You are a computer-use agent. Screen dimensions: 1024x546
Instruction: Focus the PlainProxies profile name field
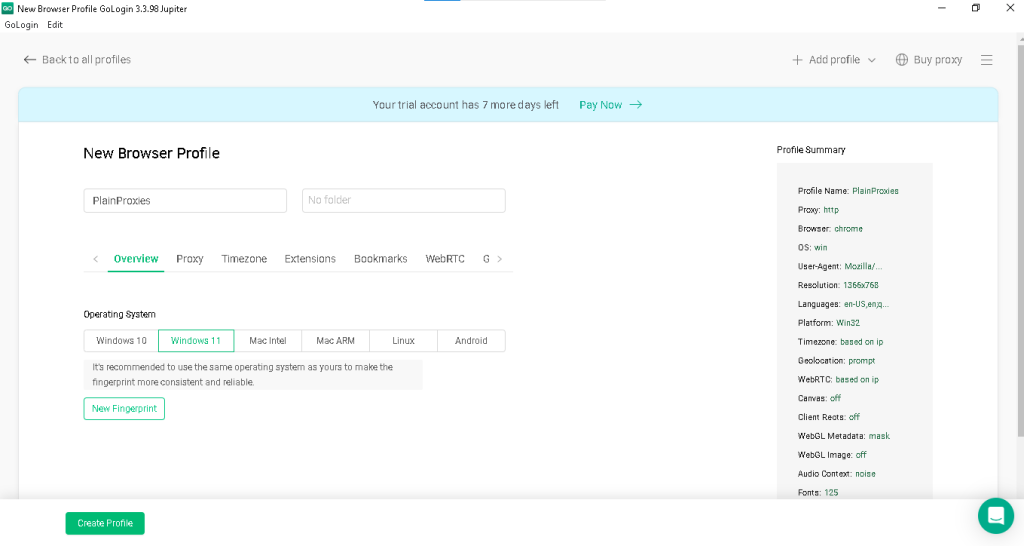185,201
